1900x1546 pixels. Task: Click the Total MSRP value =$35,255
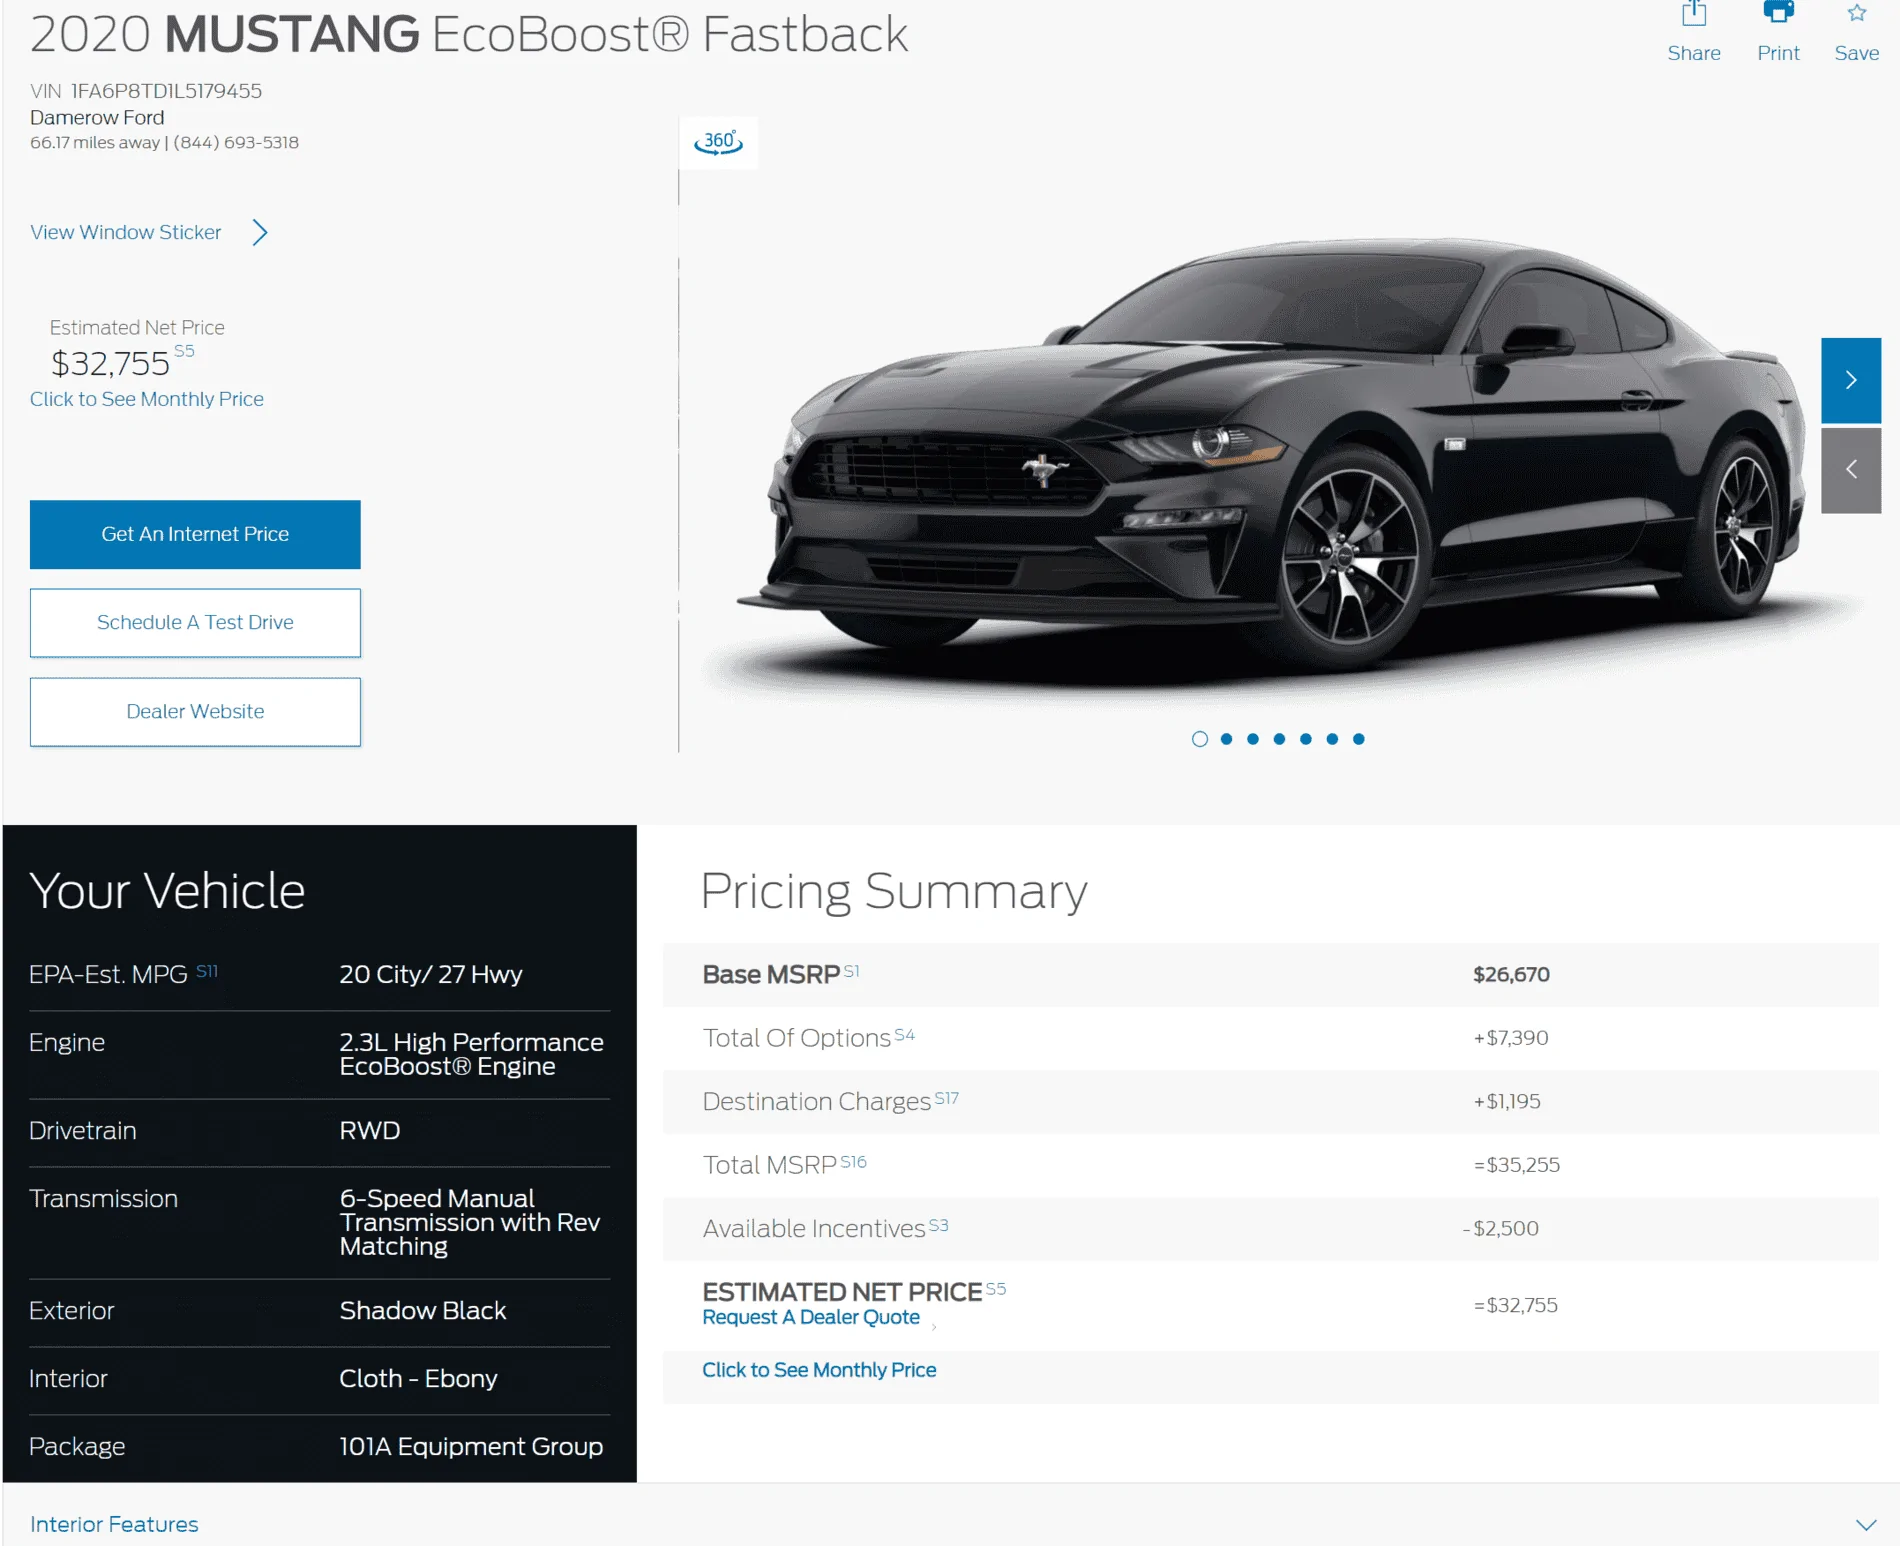(1516, 1165)
